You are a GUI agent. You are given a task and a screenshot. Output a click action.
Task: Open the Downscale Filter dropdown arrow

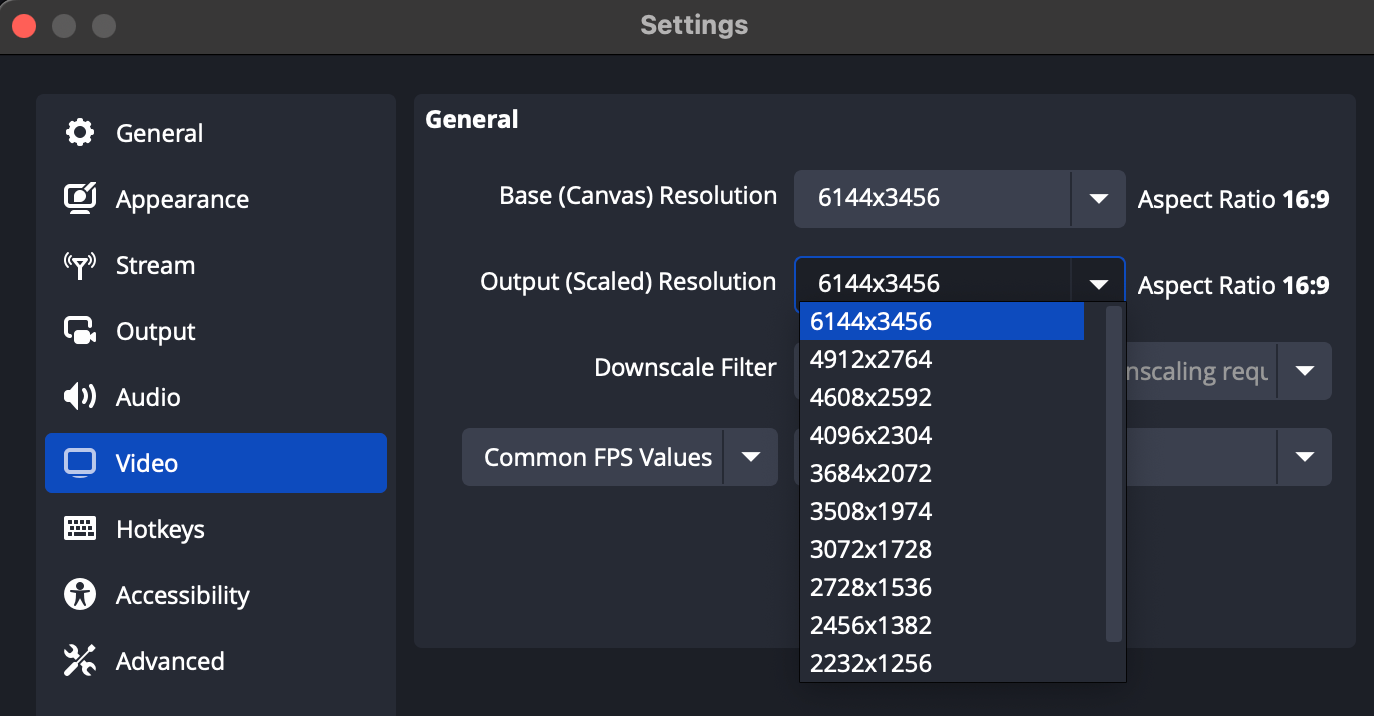1304,371
